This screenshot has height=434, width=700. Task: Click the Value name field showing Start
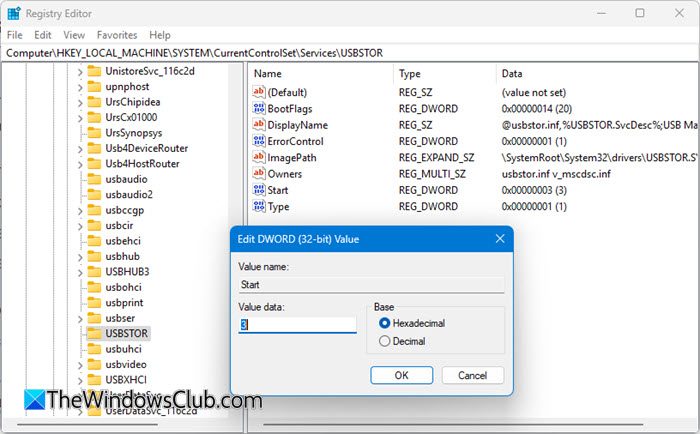click(371, 284)
